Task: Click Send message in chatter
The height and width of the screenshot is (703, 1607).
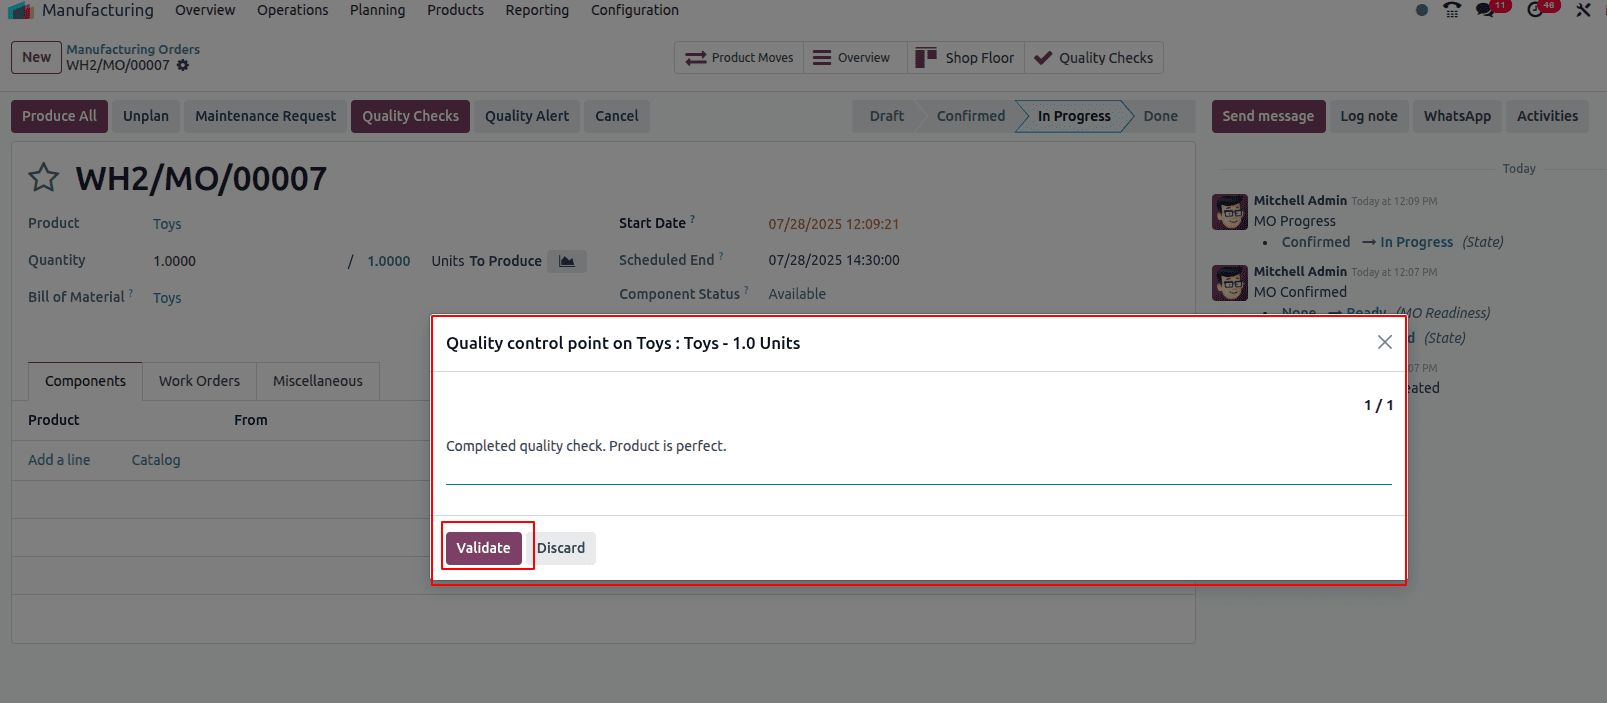Action: tap(1268, 116)
